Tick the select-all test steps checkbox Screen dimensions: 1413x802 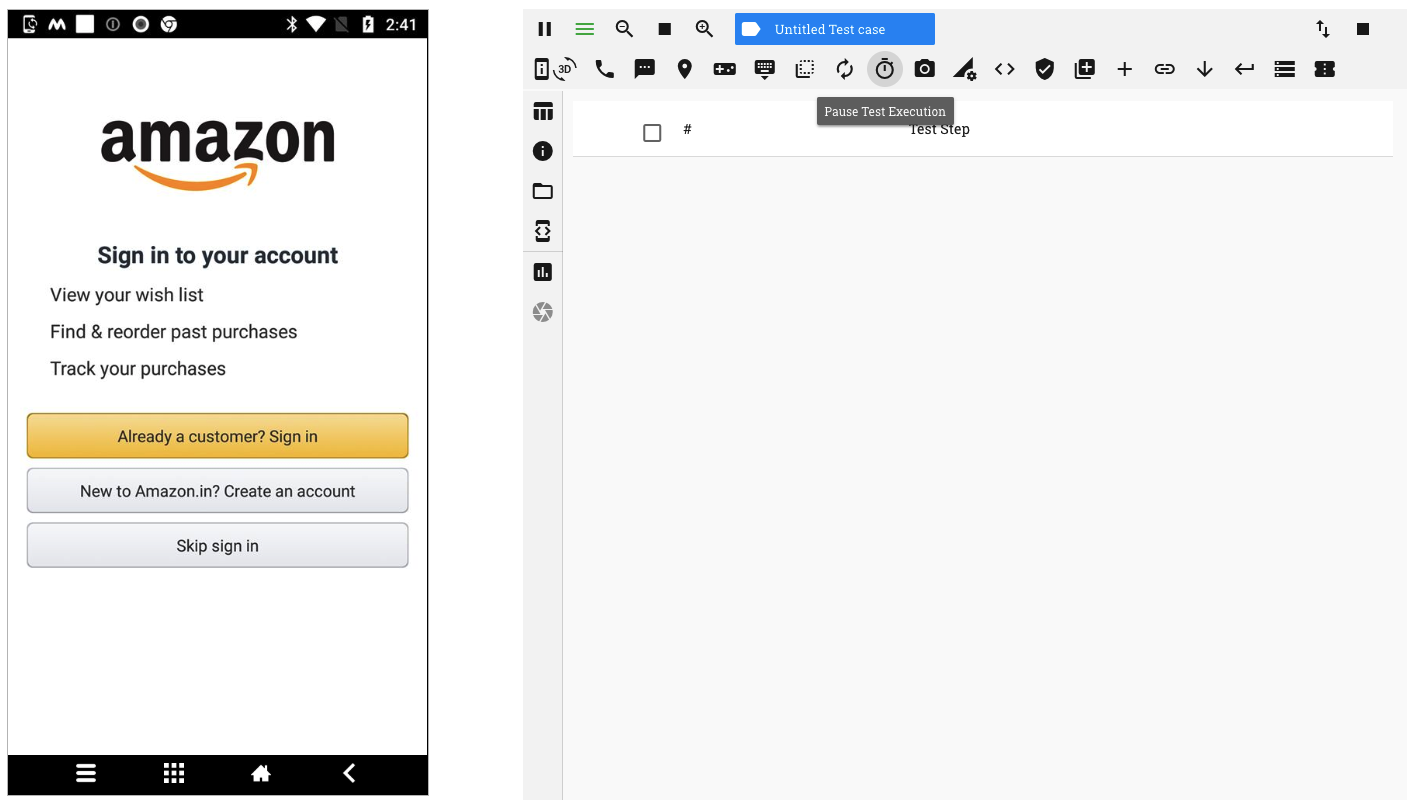tap(652, 132)
